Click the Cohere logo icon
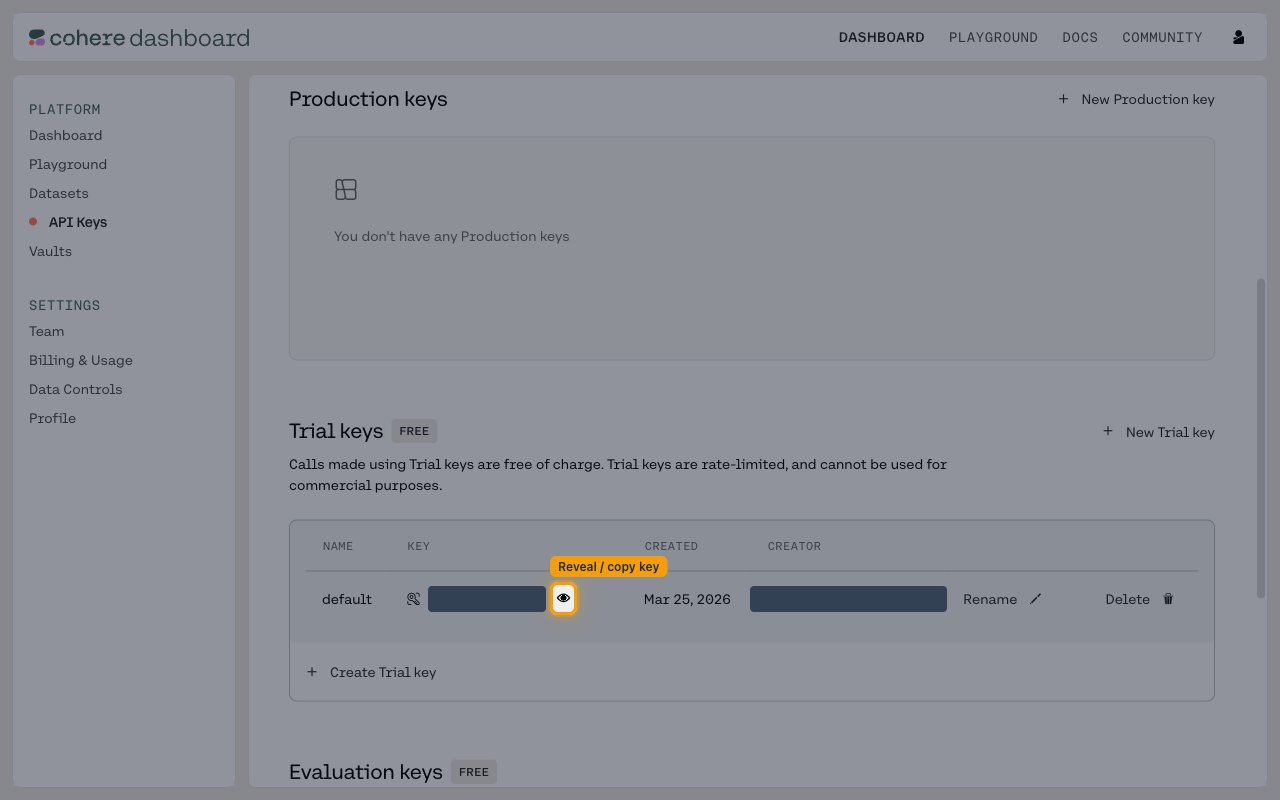The height and width of the screenshot is (800, 1280). point(37,38)
